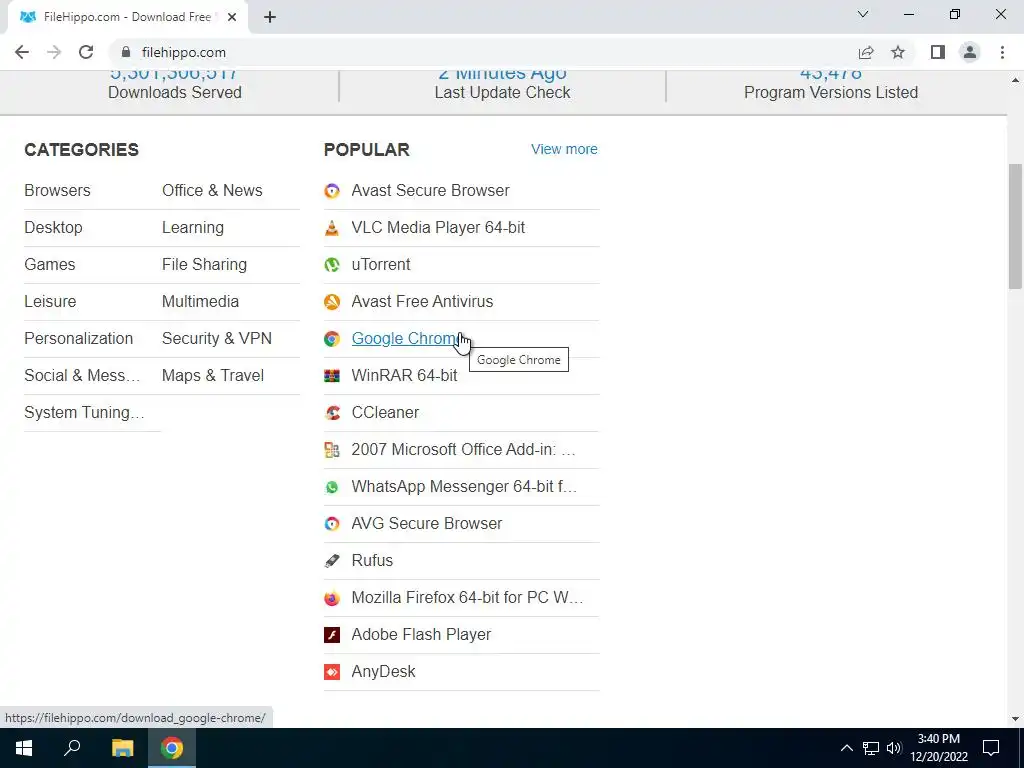The height and width of the screenshot is (768, 1024).
Task: Open the notification center icon
Action: [x=991, y=748]
